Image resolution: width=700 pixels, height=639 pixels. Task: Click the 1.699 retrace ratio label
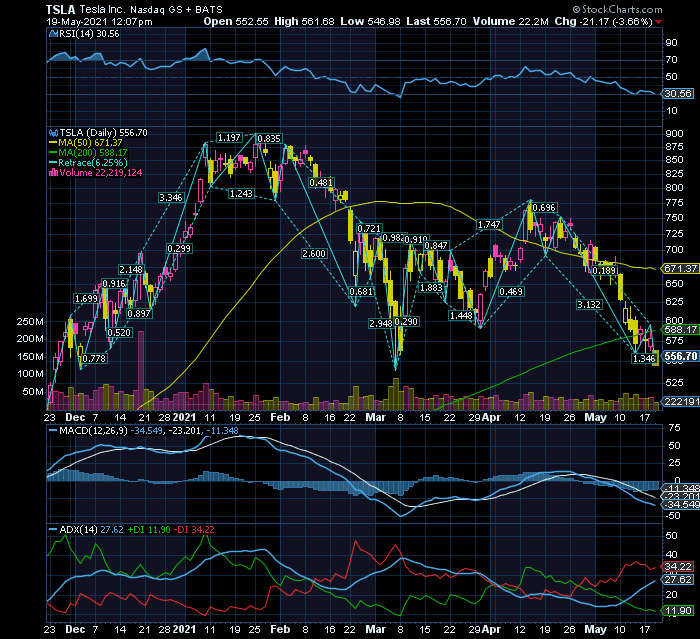86,298
